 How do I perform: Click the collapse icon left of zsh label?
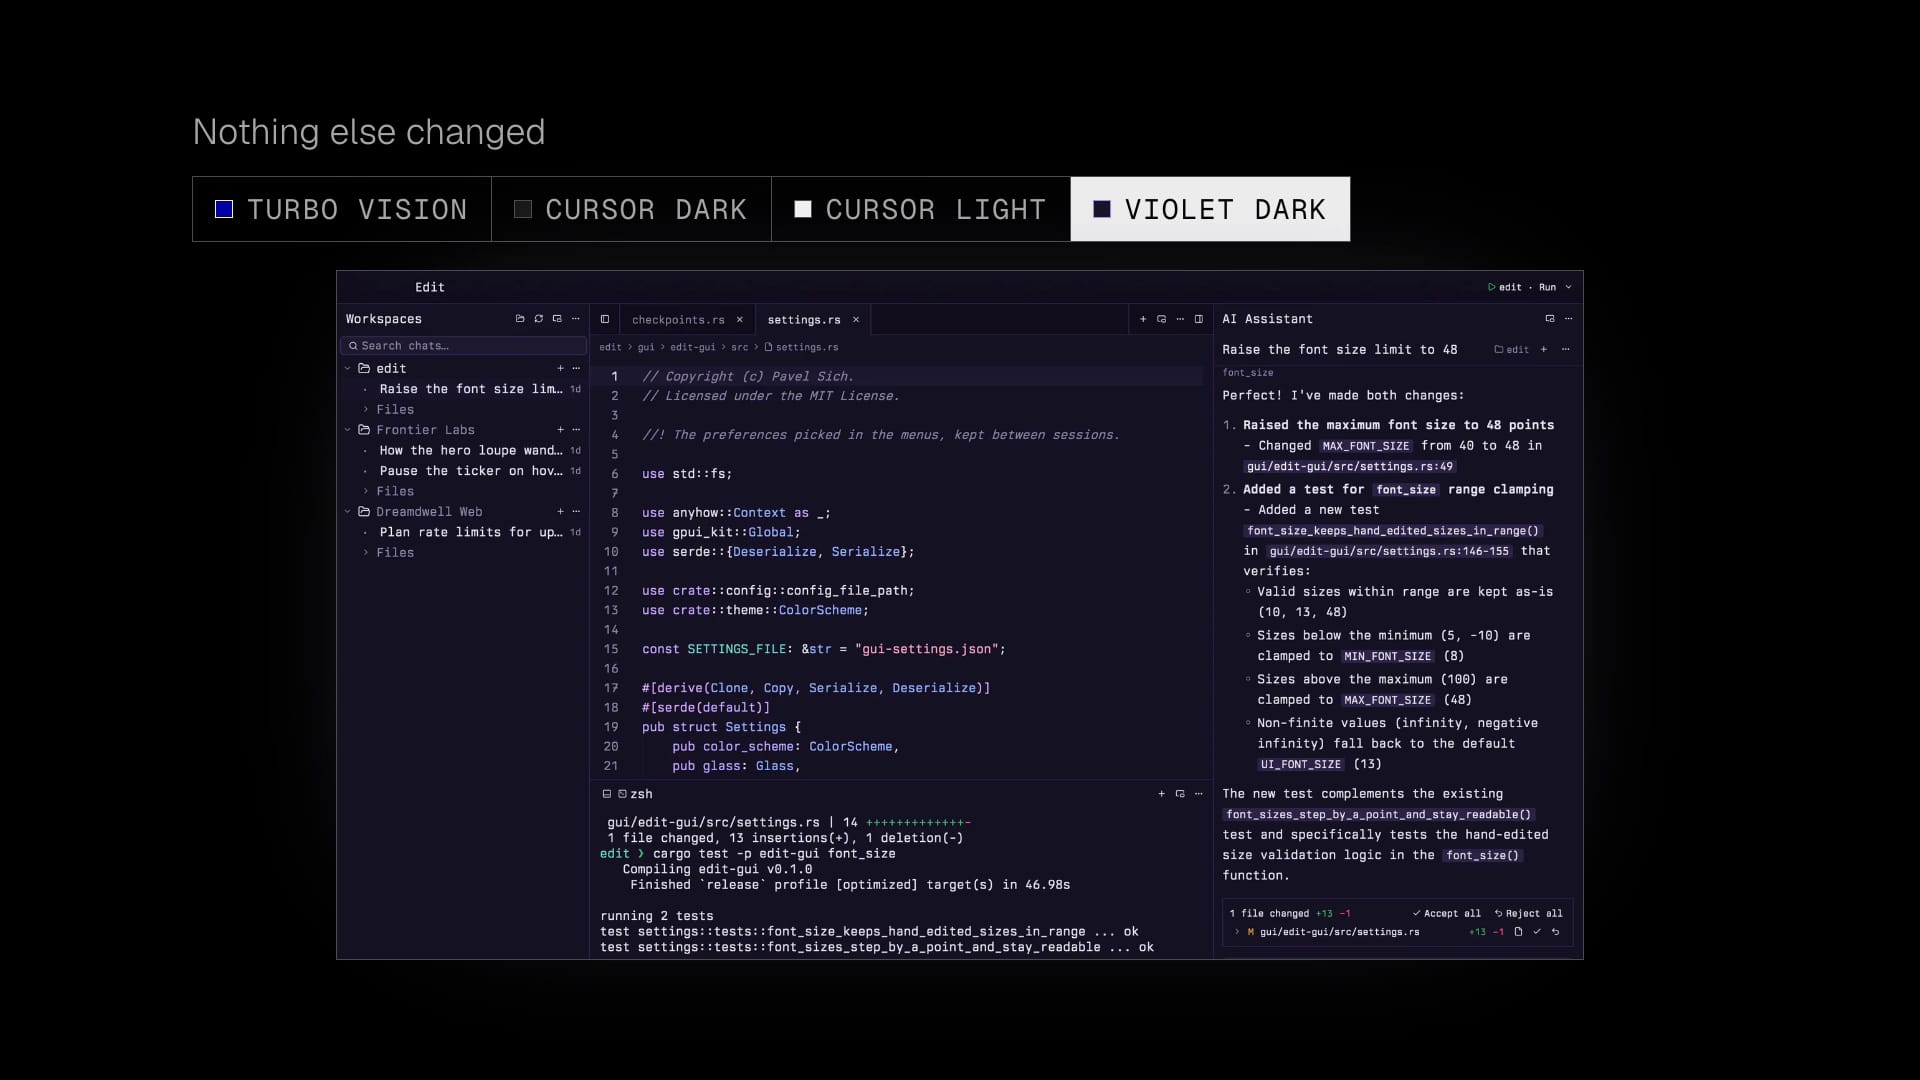pos(606,794)
